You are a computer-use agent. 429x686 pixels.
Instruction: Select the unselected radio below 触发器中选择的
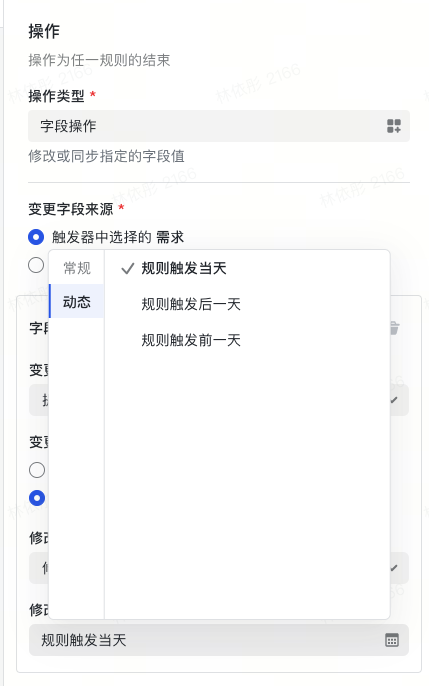(x=36, y=265)
